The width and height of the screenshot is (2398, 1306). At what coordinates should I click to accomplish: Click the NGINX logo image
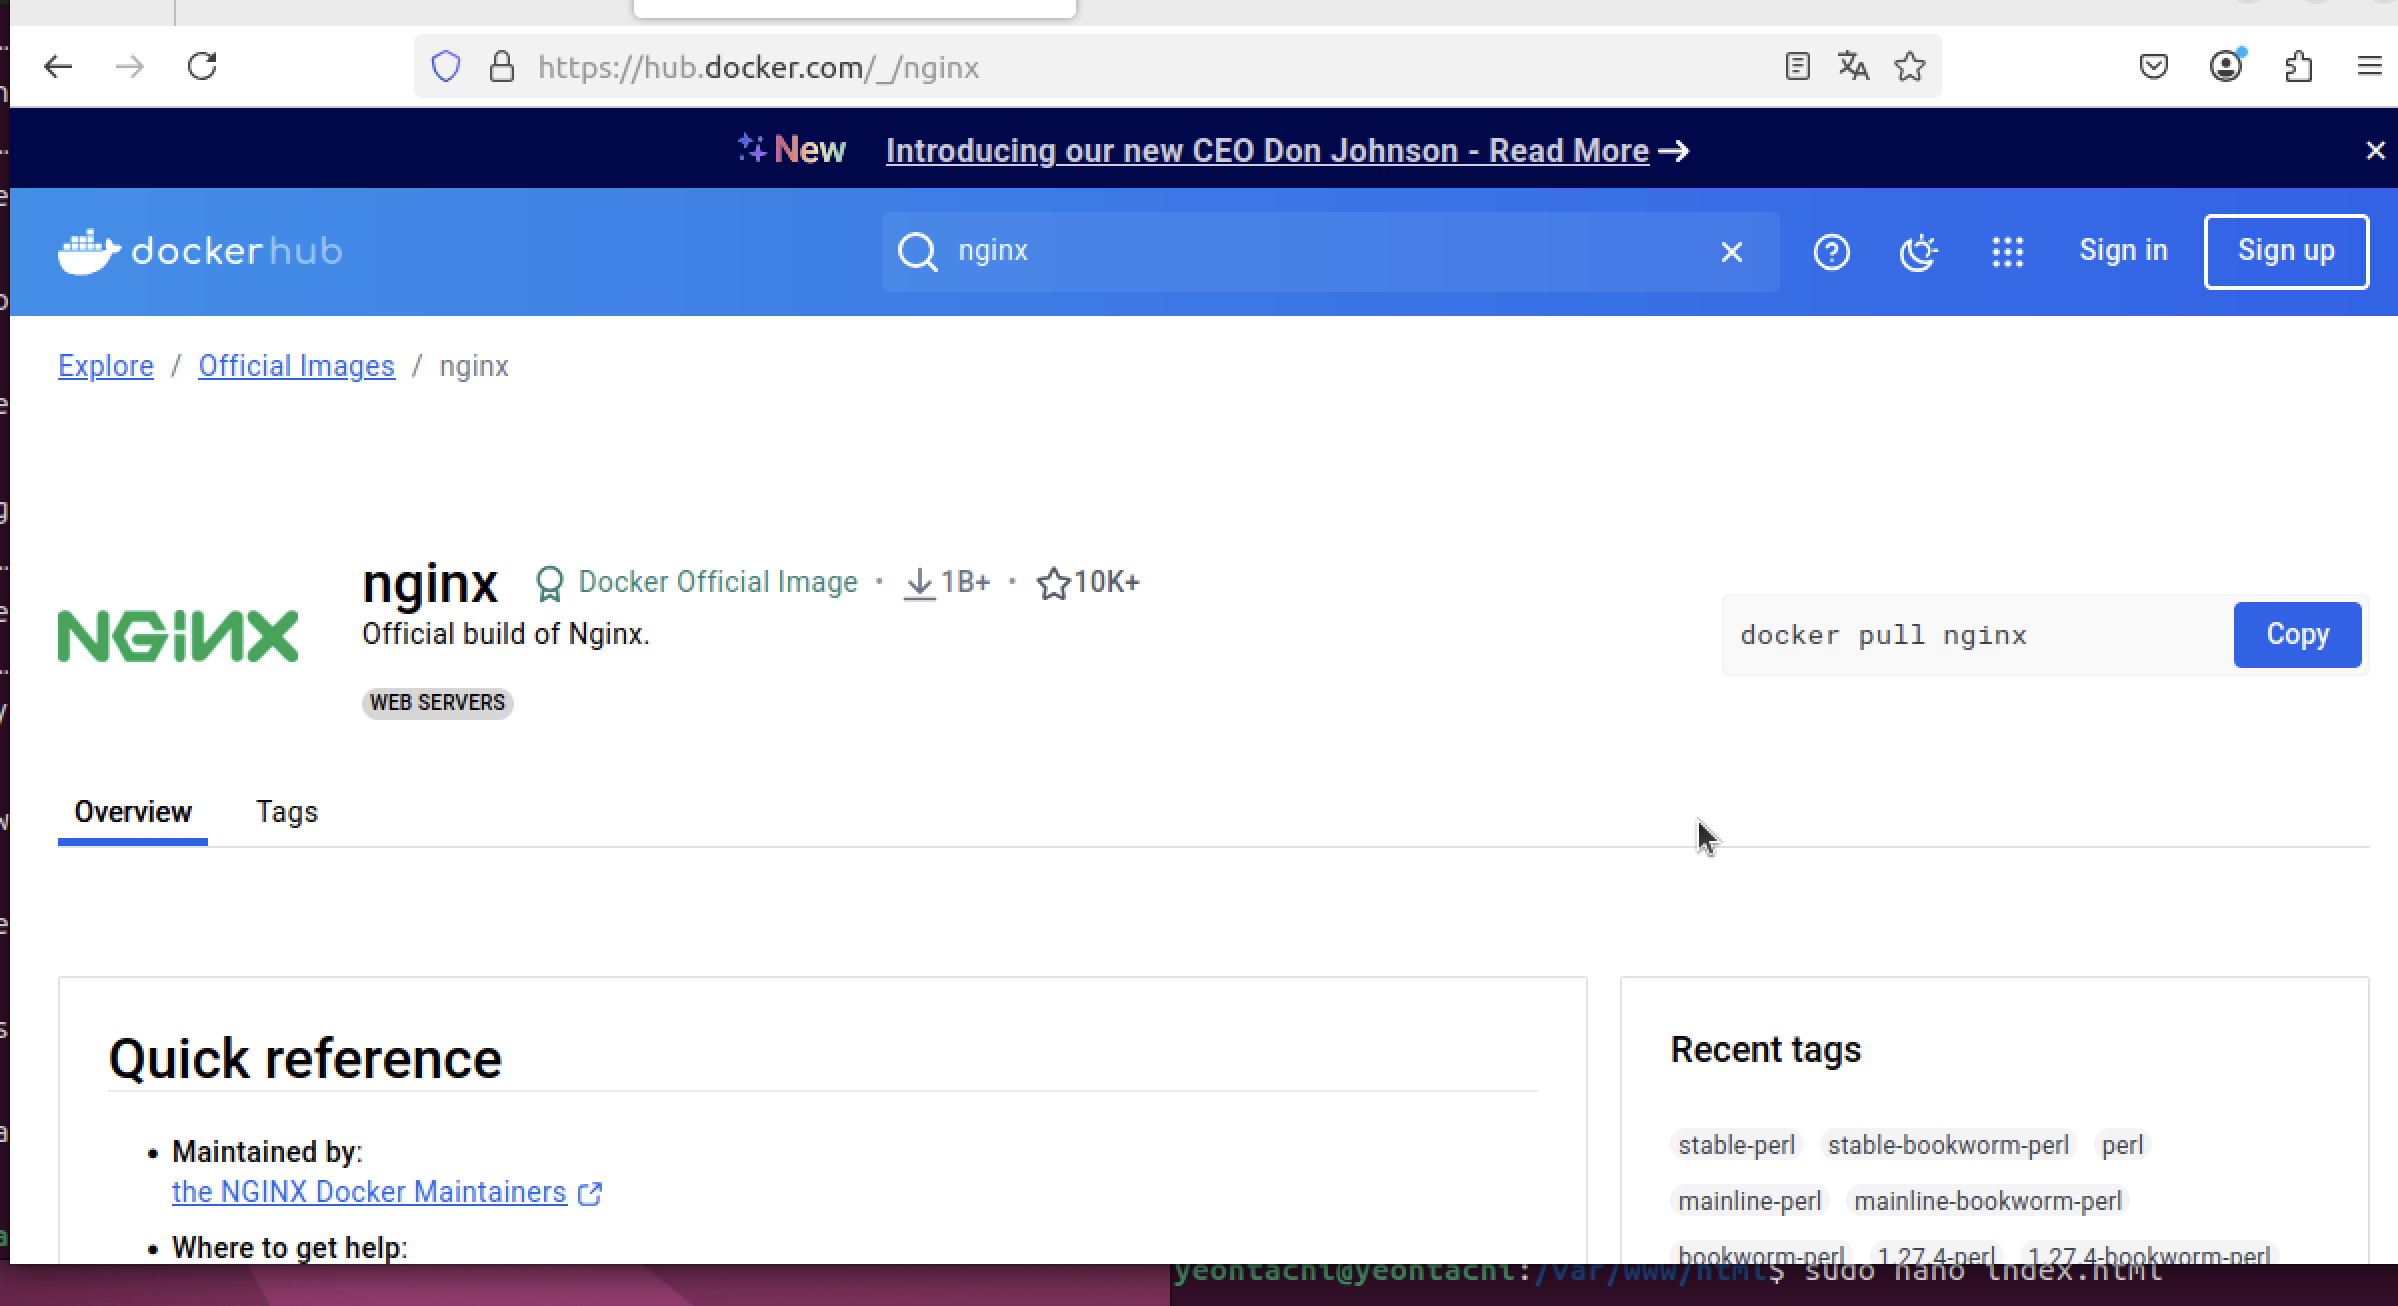click(178, 636)
